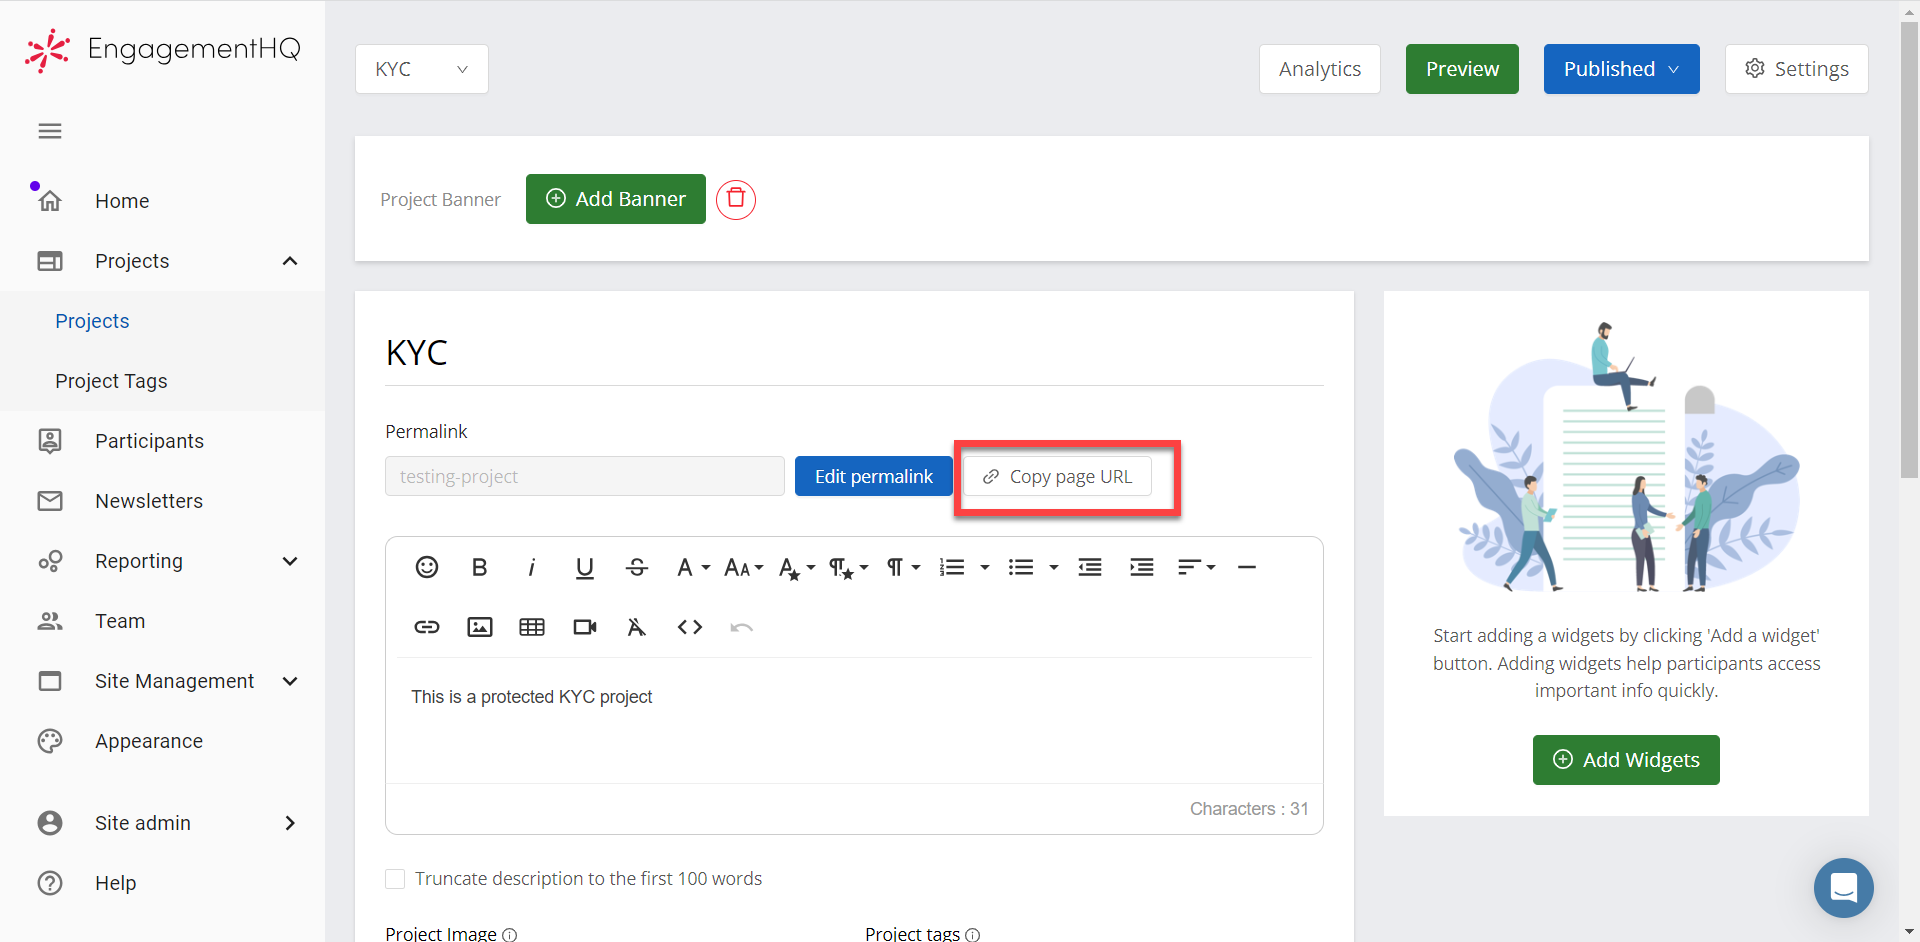Insert a link in the editor
This screenshot has width=1920, height=942.
pos(427,627)
